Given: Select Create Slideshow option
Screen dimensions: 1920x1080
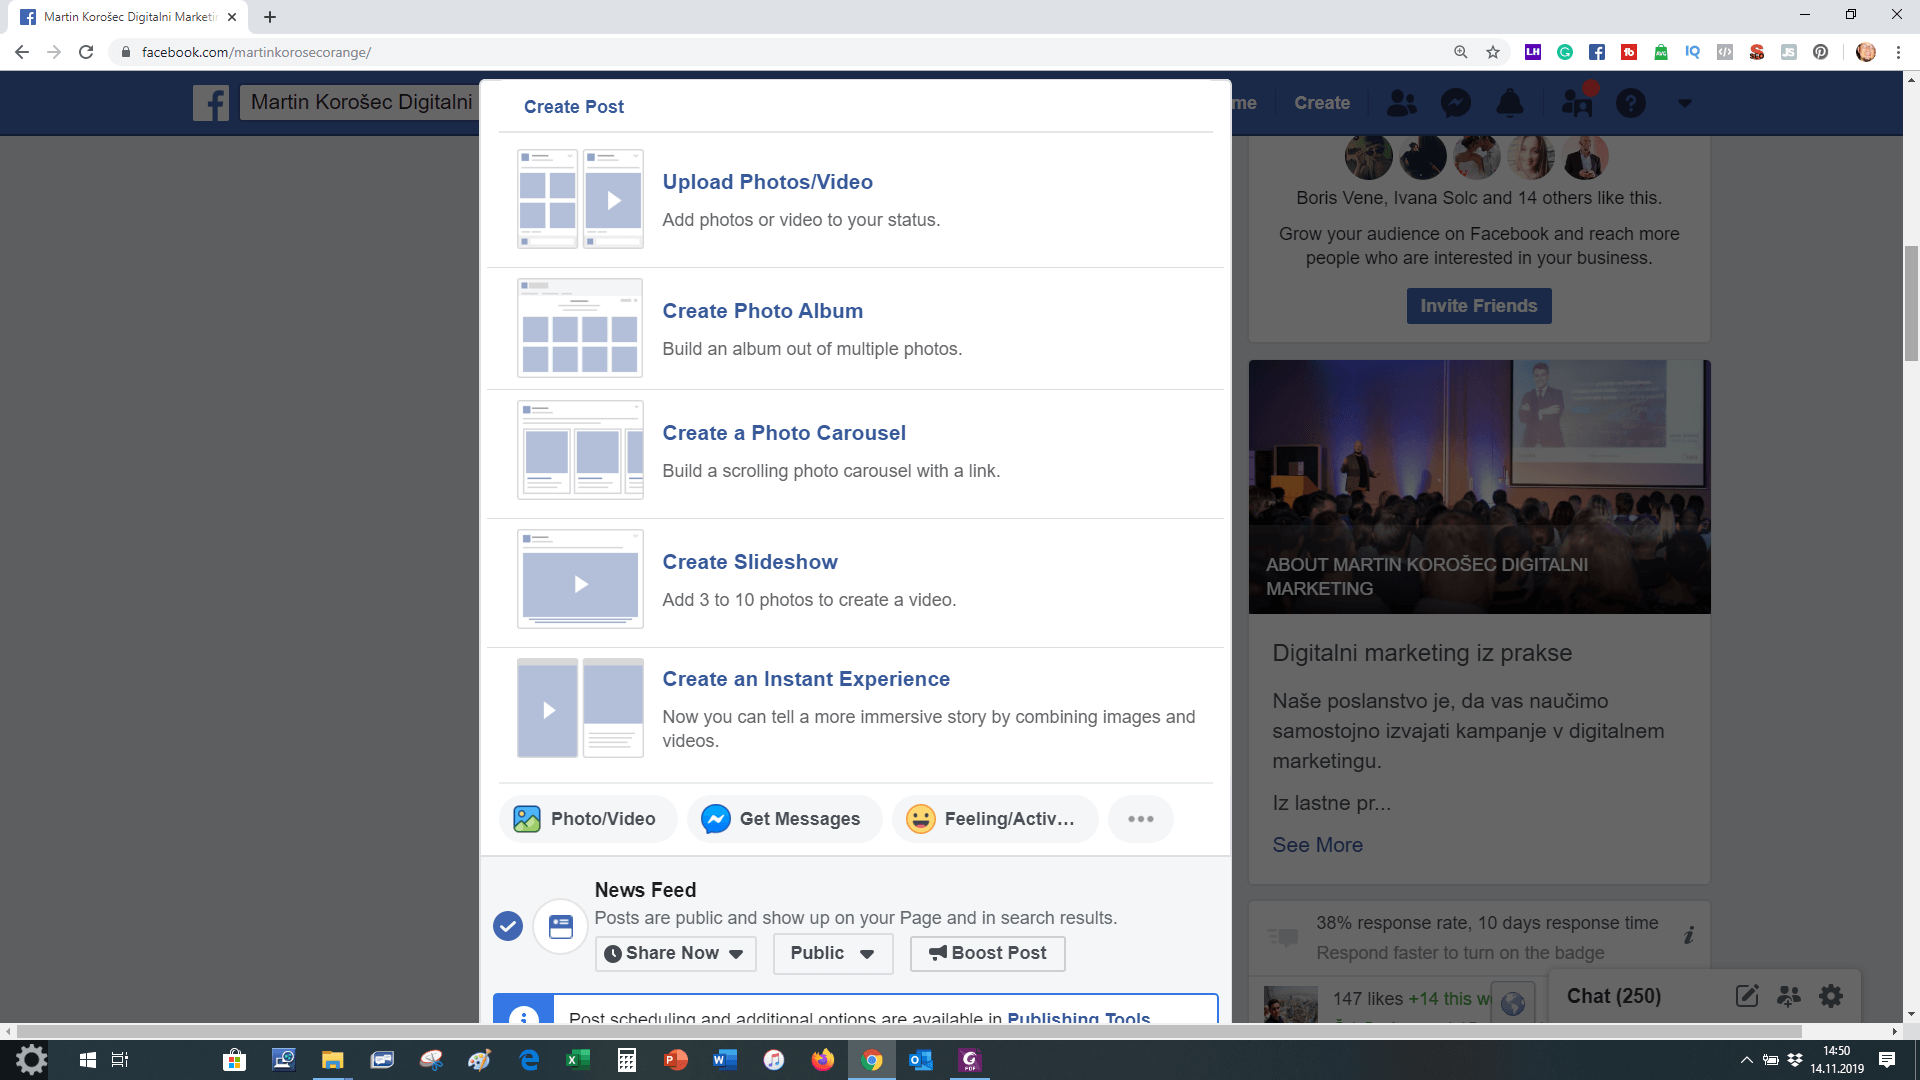Looking at the screenshot, I should click(x=749, y=562).
